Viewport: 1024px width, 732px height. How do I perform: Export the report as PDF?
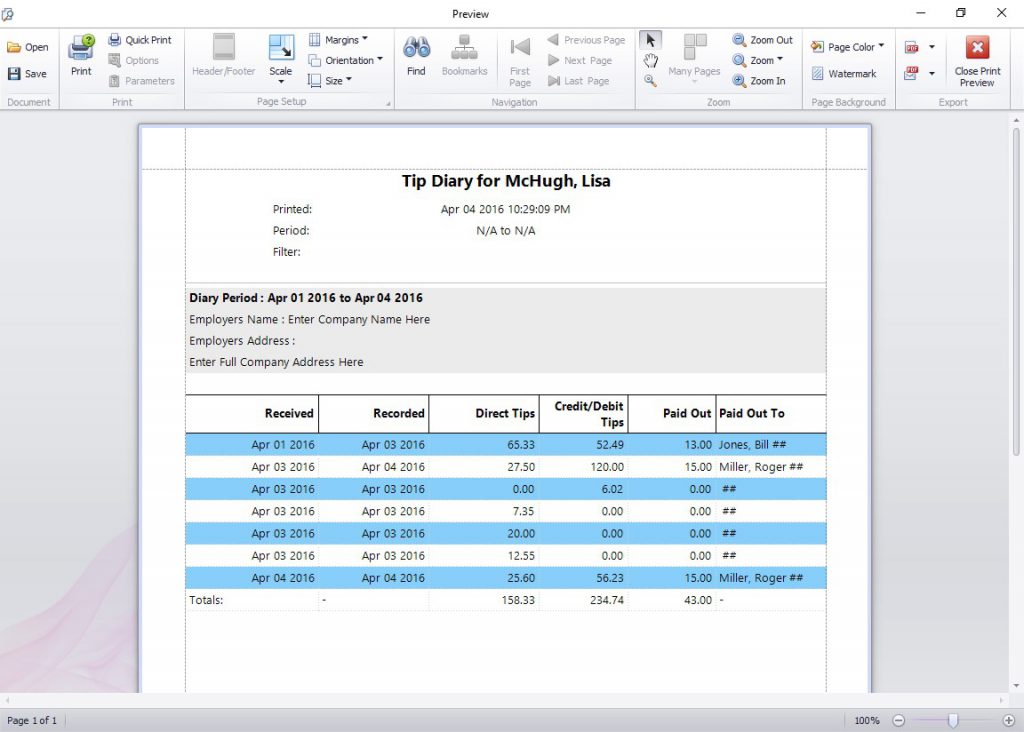pos(913,46)
